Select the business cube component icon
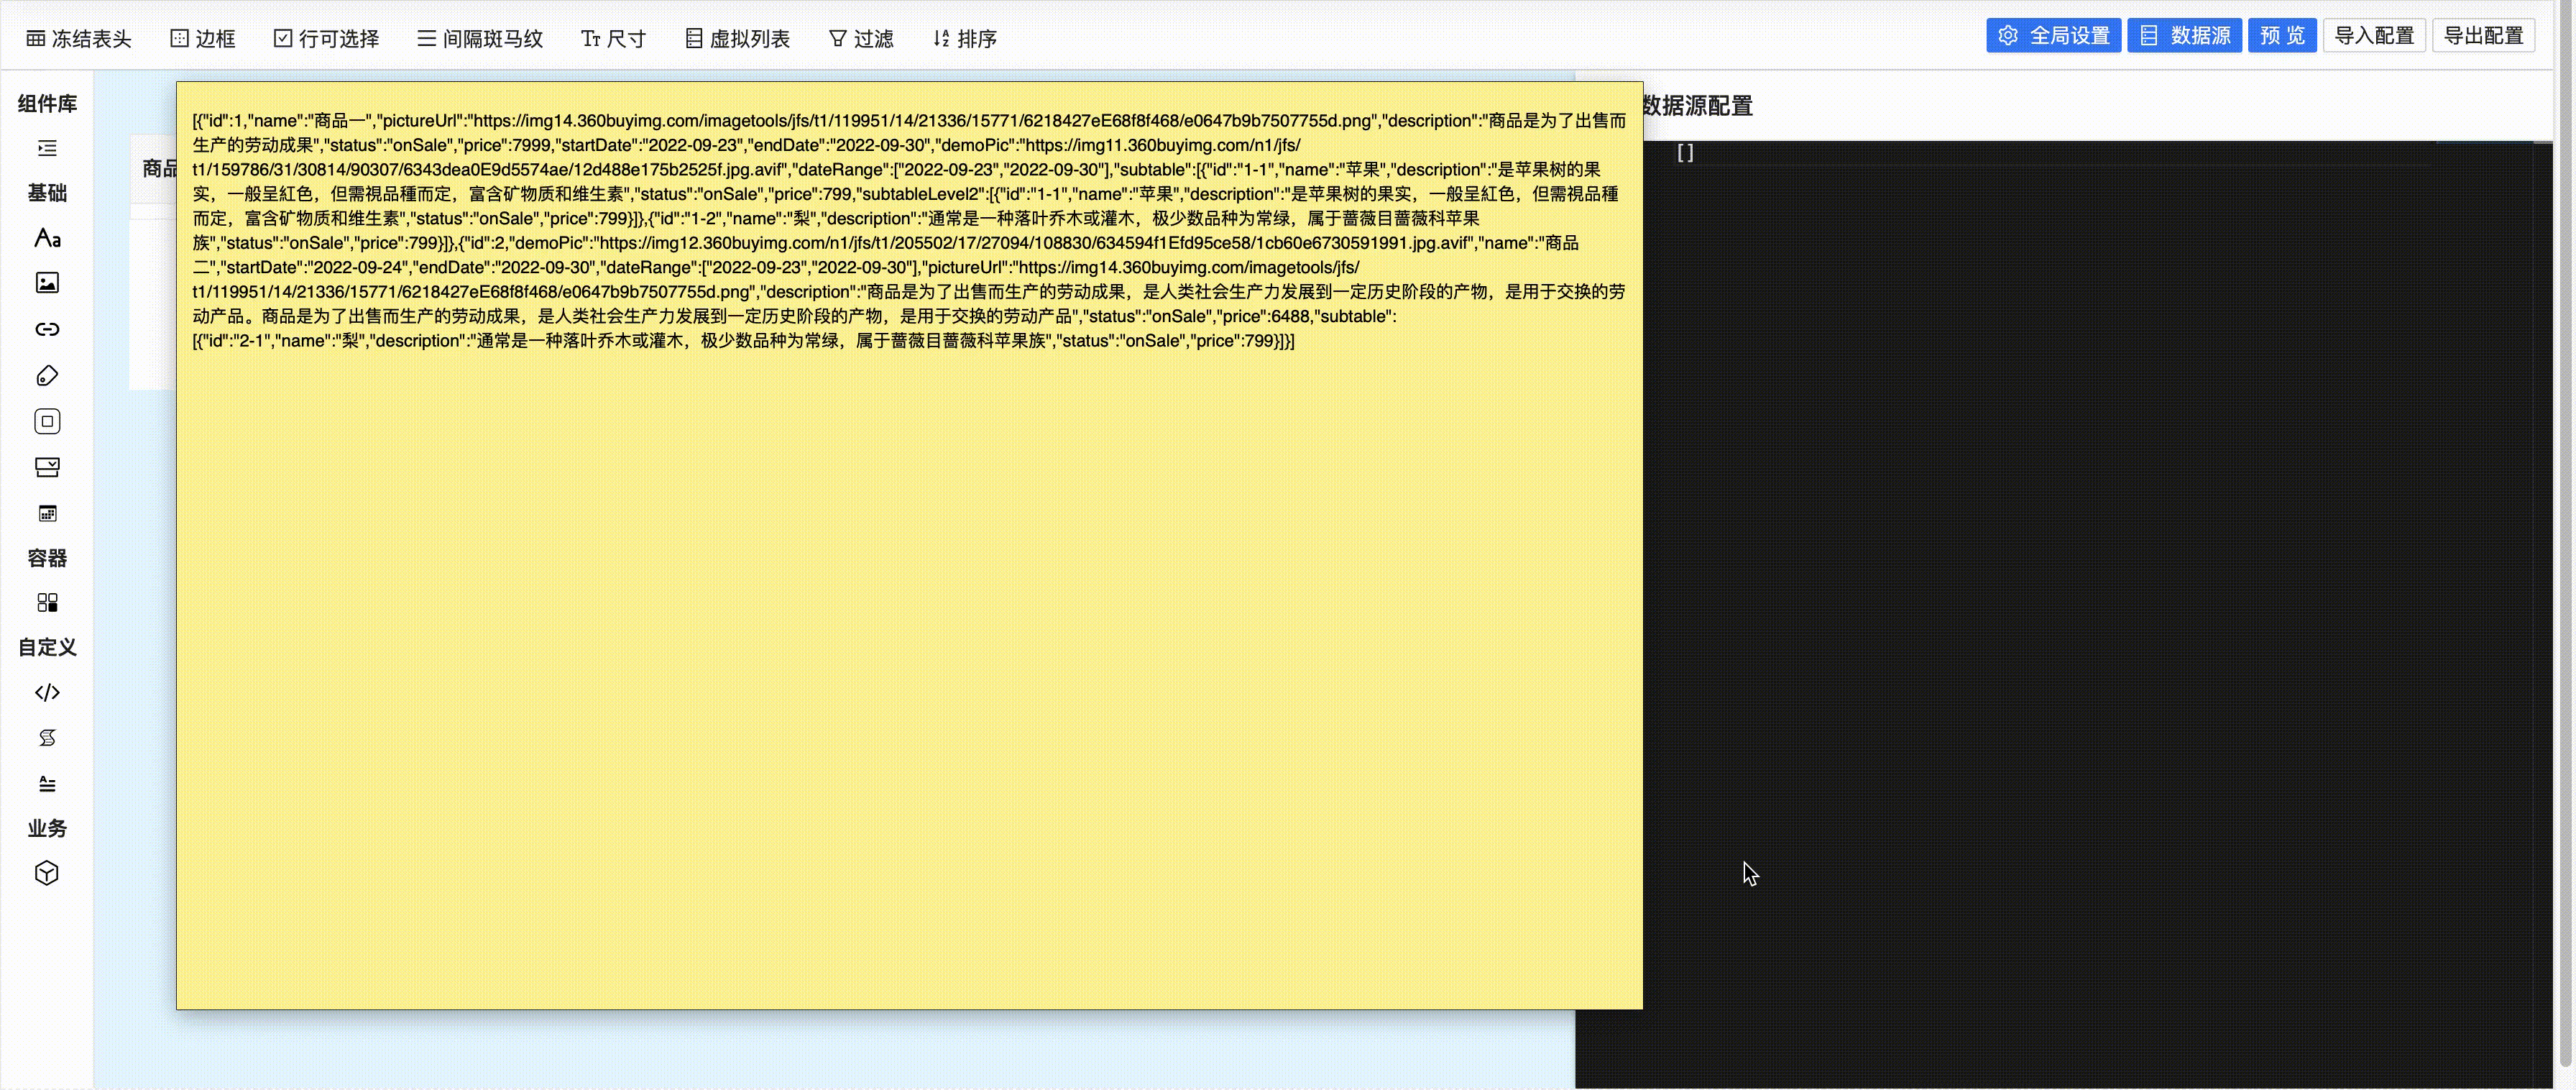2576x1090 pixels. [47, 873]
